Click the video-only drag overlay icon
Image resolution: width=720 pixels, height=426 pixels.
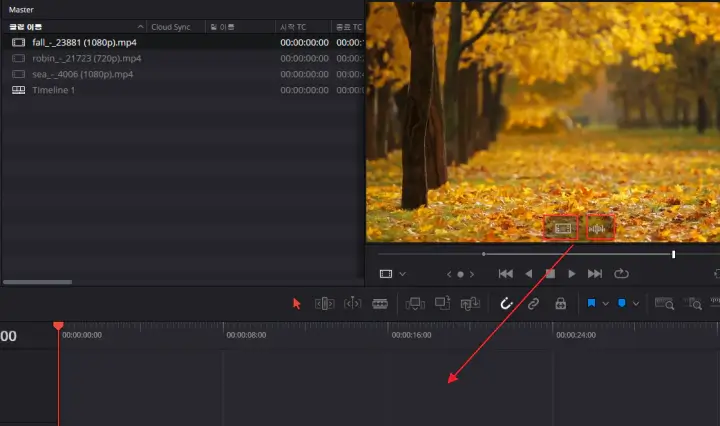pyautogui.click(x=561, y=228)
